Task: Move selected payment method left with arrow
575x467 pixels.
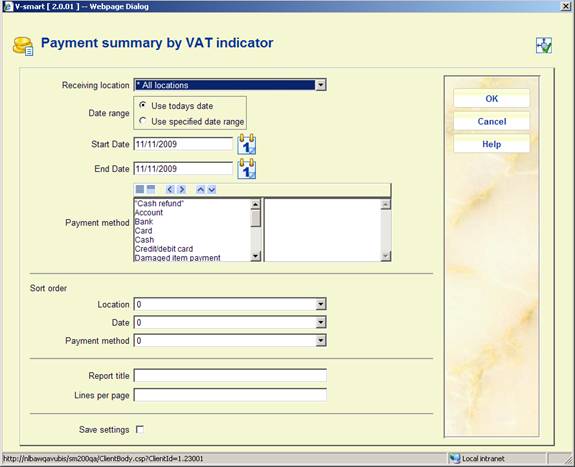Action: pyautogui.click(x=170, y=189)
